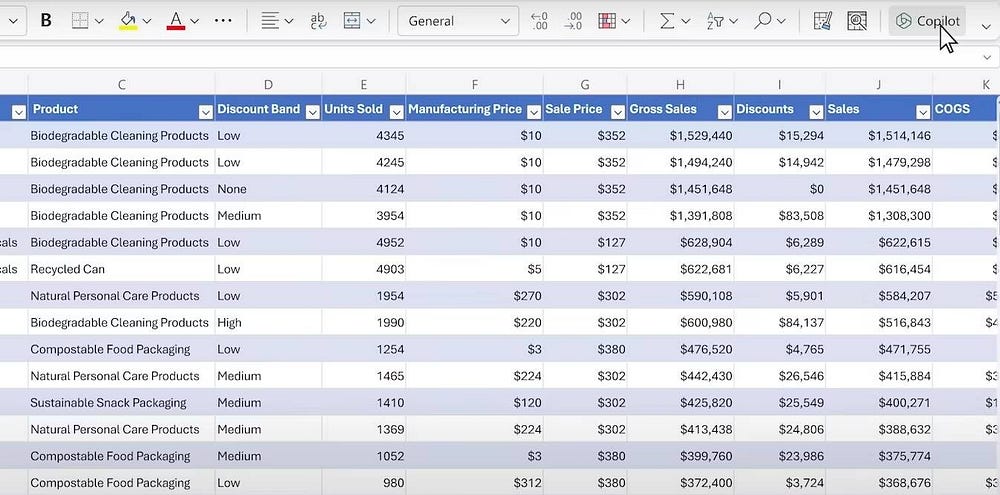Screen dimensions: 1000x495
Task: Select the High discount band cell
Action: tap(268, 323)
